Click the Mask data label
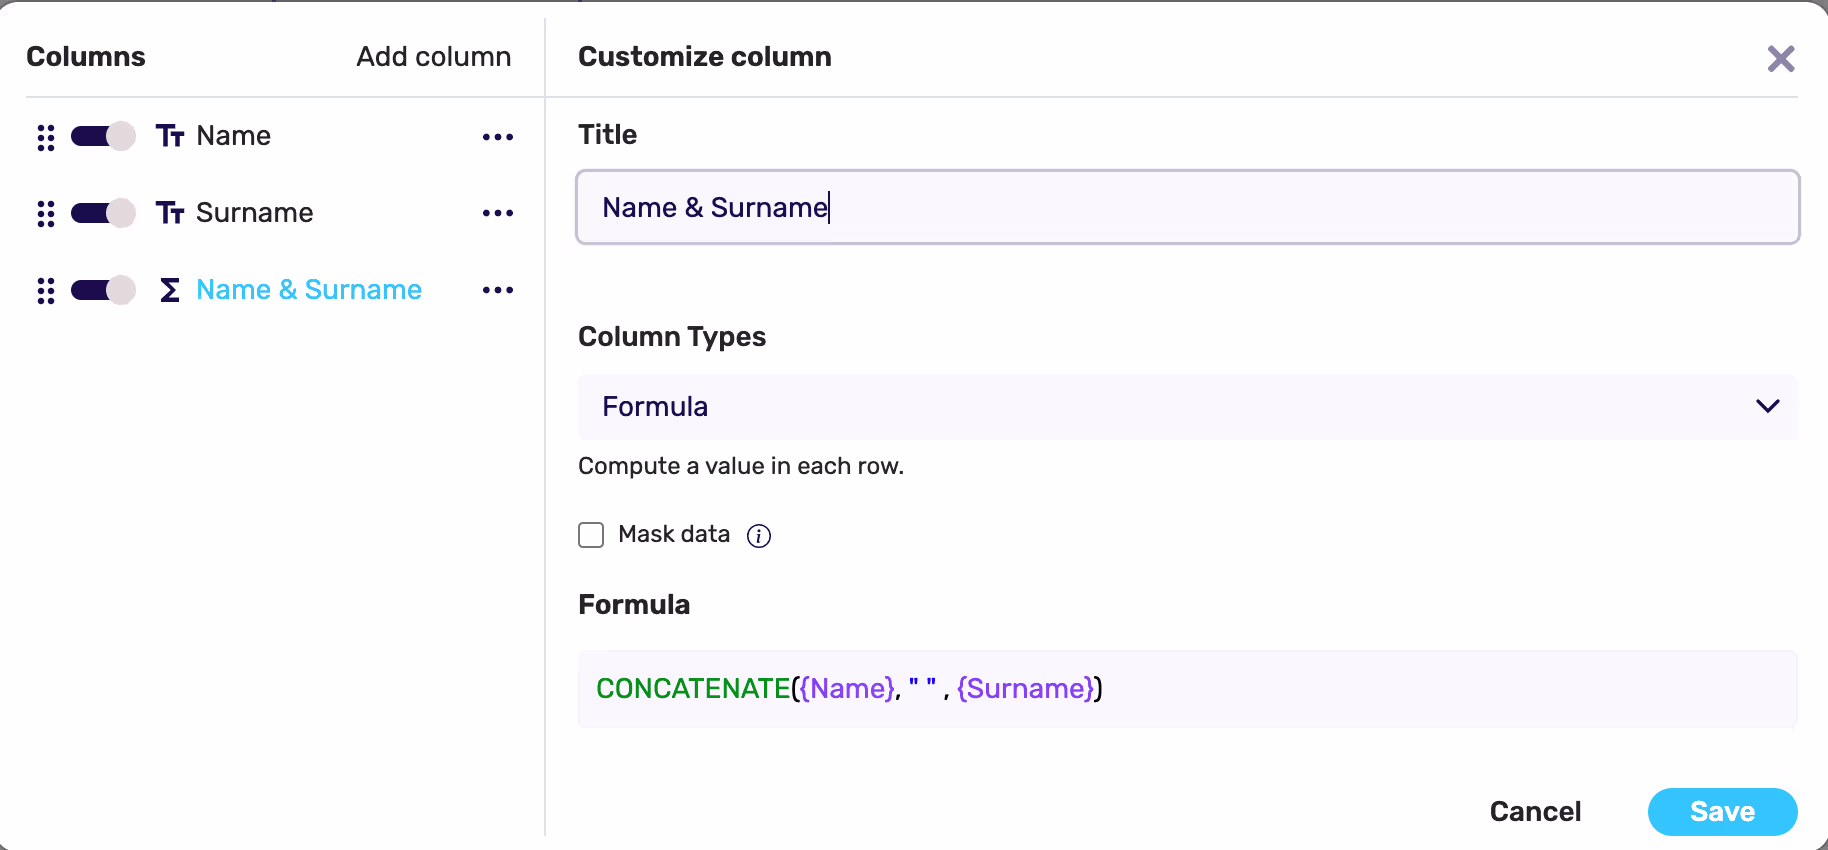Viewport: 1828px width, 850px height. click(x=674, y=534)
